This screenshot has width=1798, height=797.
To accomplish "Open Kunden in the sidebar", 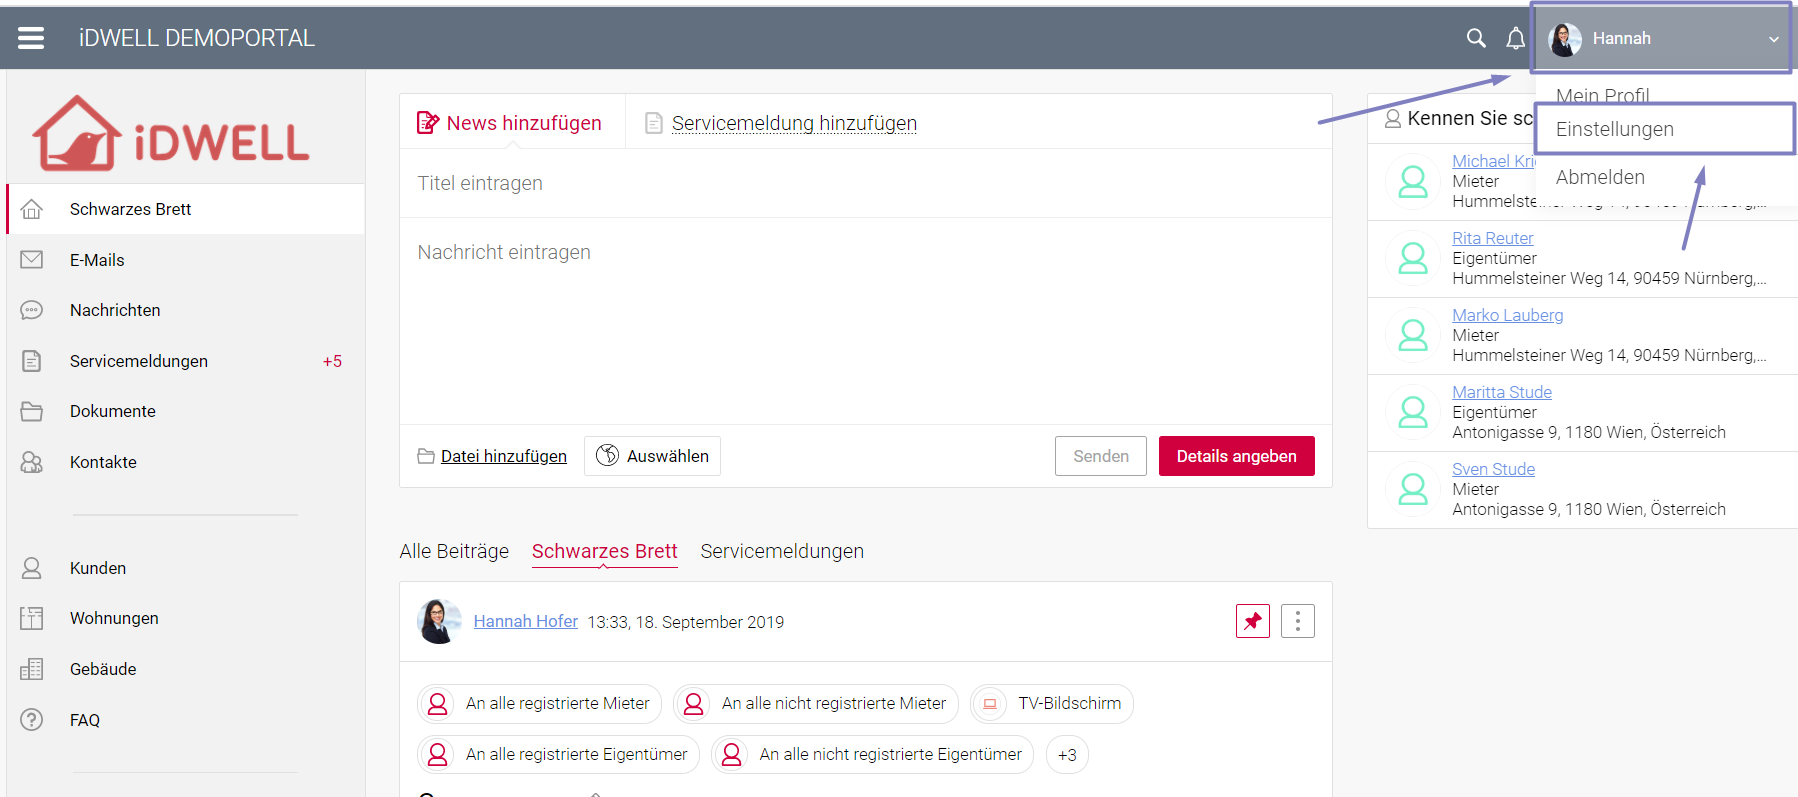I will 98,568.
